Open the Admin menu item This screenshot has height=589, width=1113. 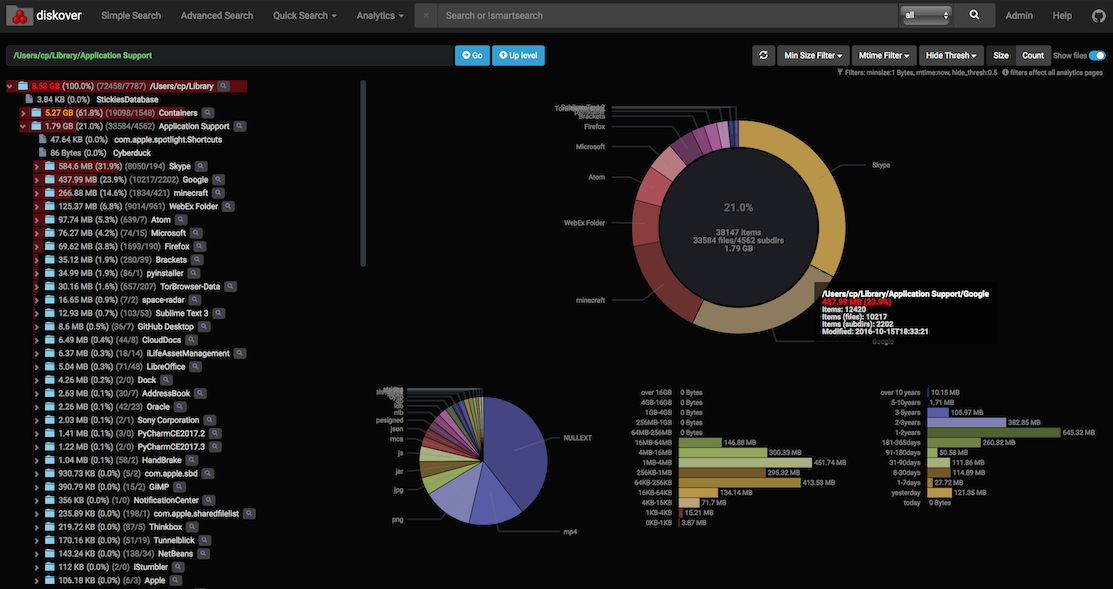1019,16
